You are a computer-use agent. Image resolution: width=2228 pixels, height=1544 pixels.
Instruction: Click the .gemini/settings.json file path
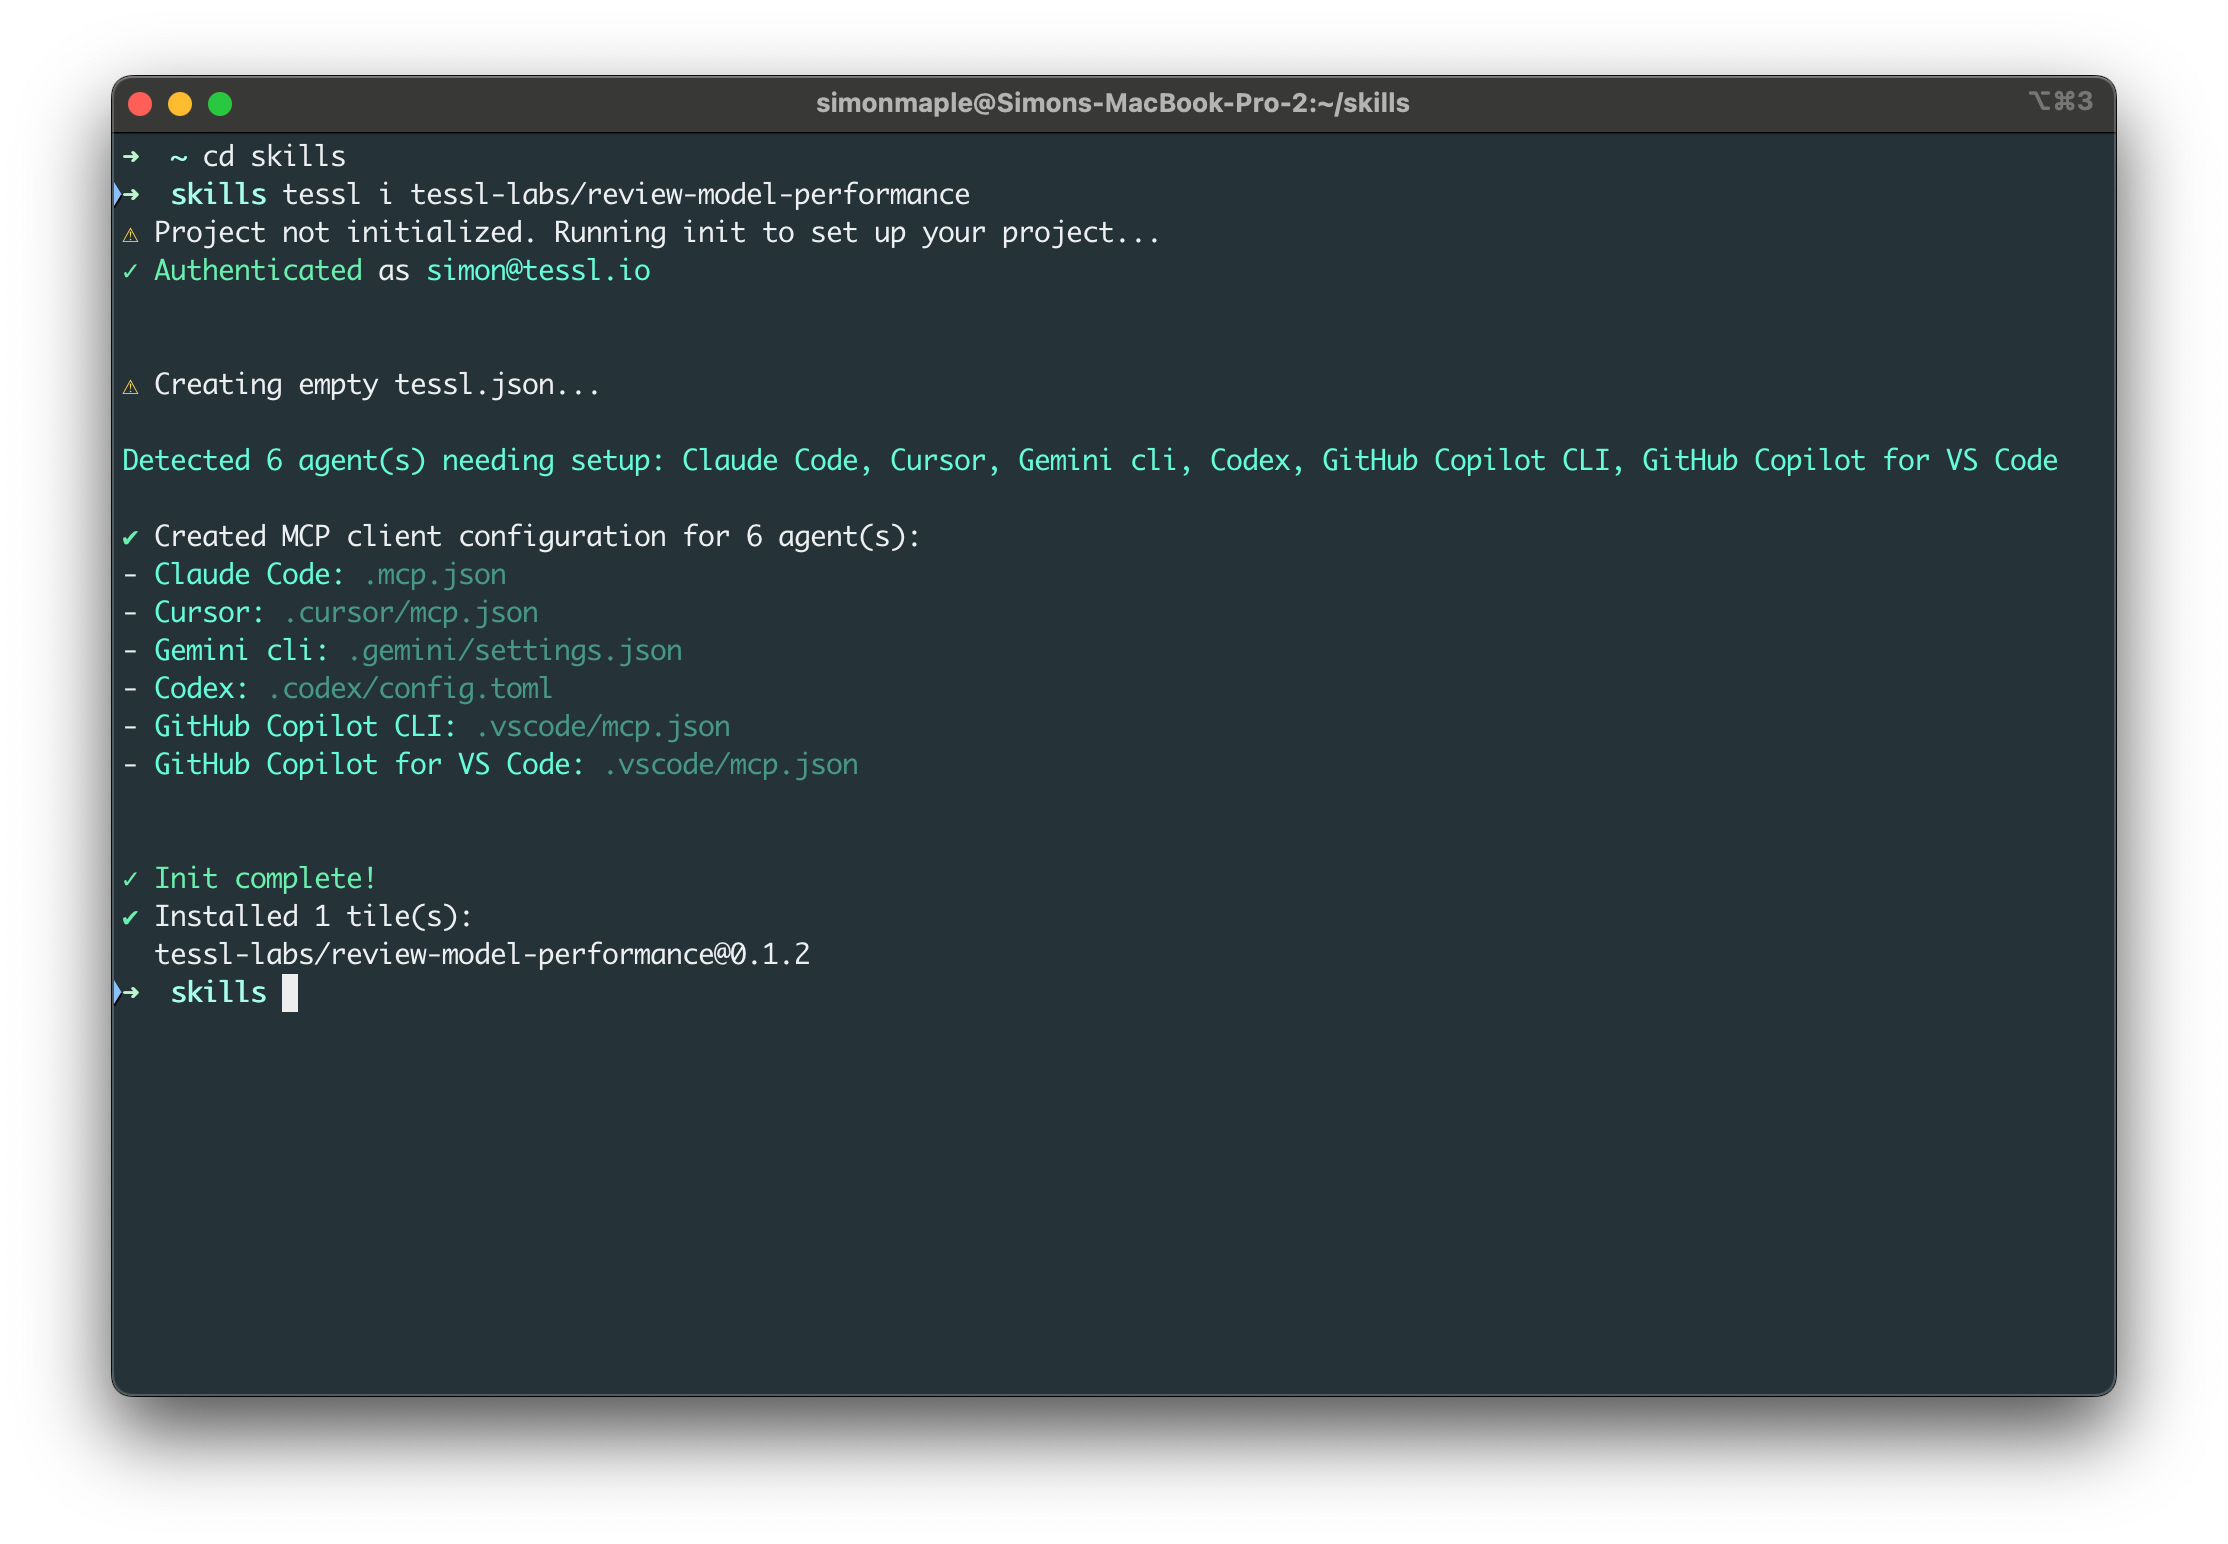(514, 651)
